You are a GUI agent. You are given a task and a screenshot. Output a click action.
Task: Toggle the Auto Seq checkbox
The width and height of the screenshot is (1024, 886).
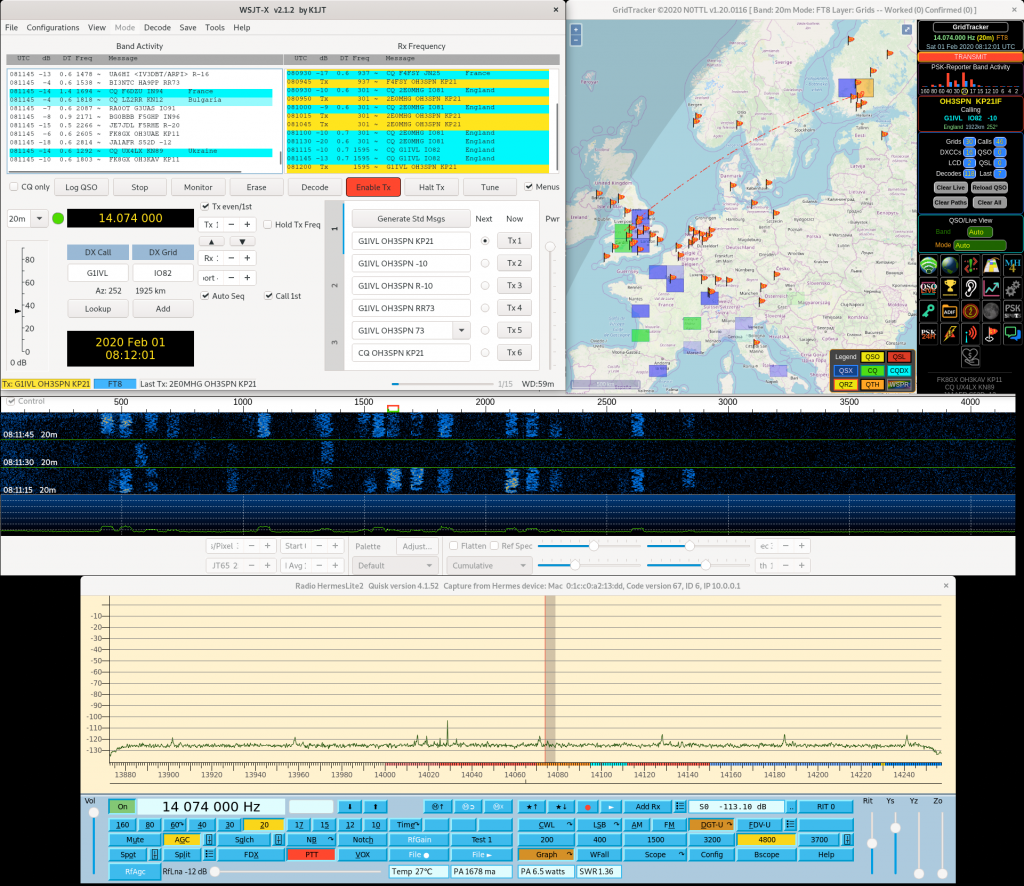tap(205, 296)
